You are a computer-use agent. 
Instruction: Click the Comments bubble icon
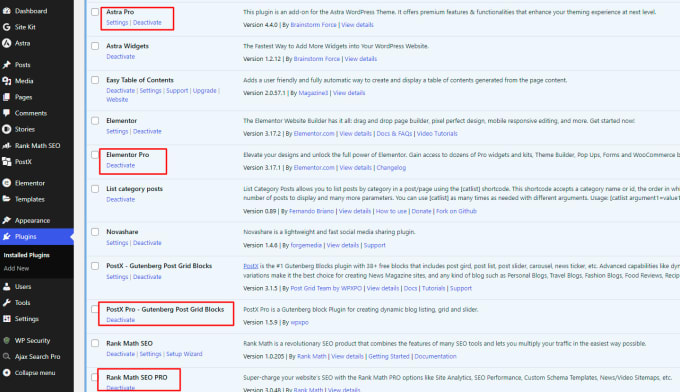(7, 113)
